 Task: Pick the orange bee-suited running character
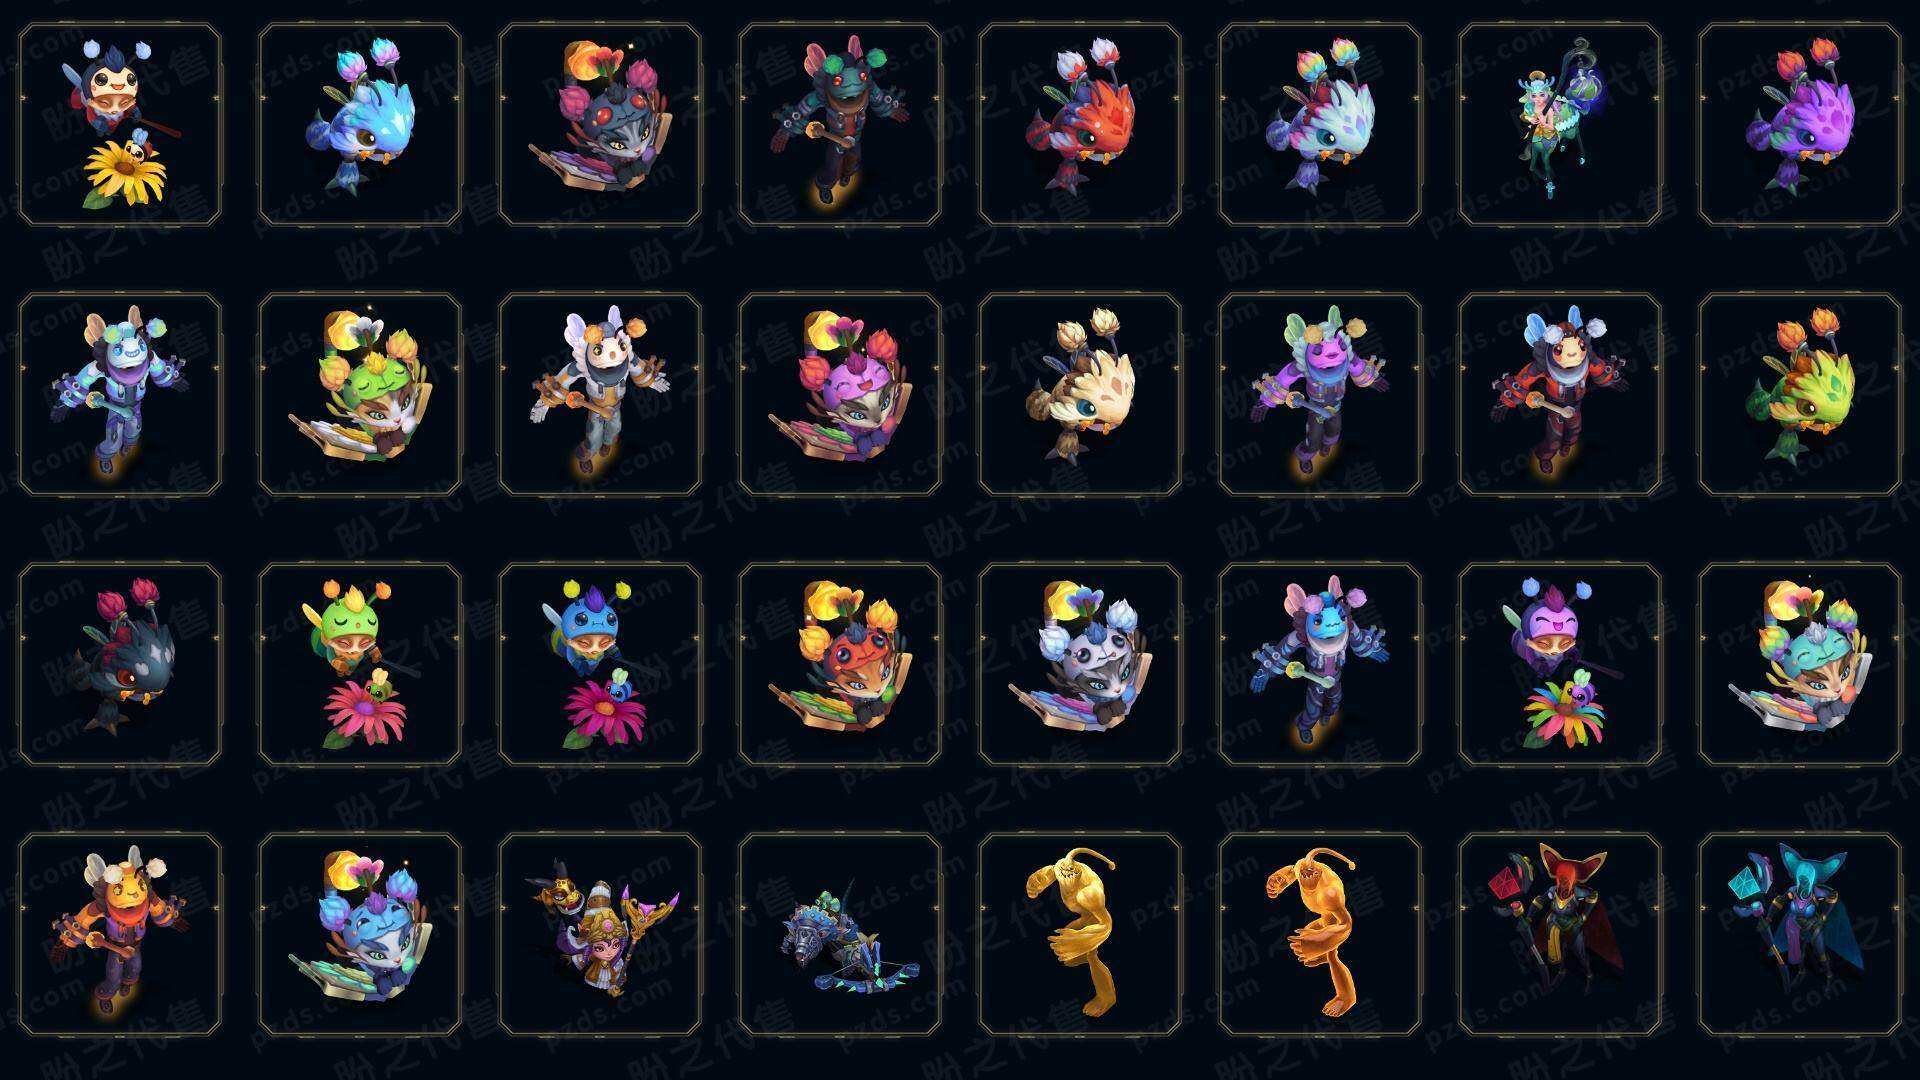(x=120, y=934)
